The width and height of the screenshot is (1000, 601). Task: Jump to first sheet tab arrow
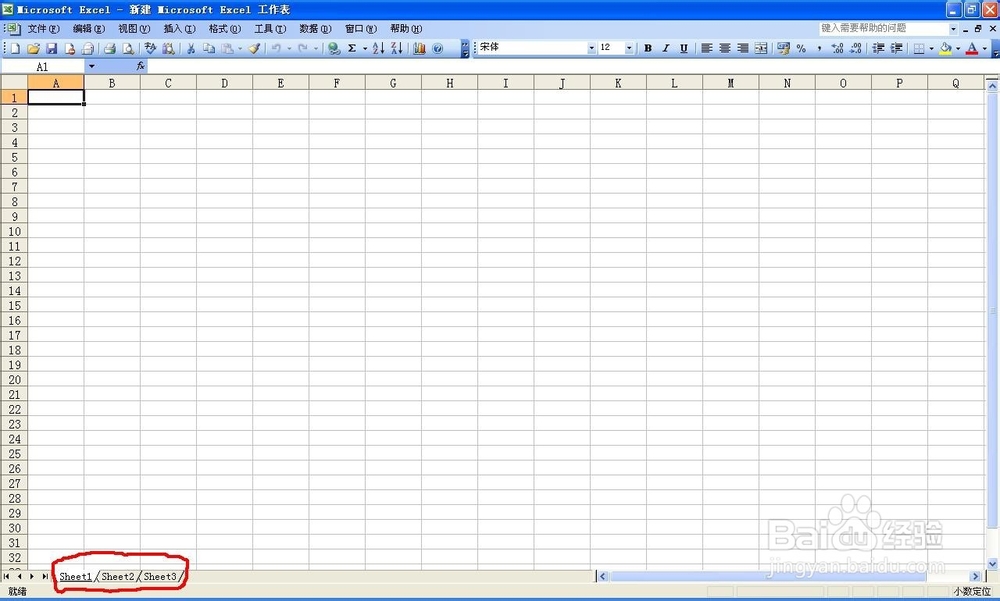(x=6, y=577)
